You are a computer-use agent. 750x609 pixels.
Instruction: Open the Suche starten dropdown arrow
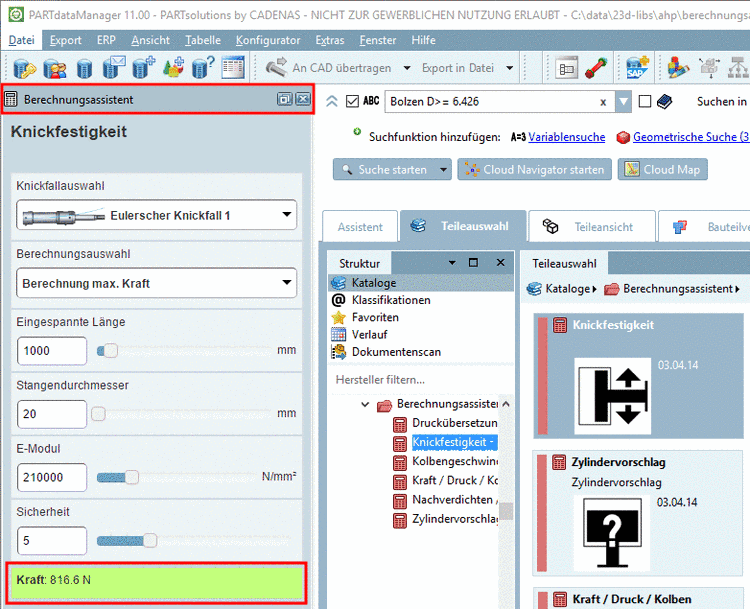pyautogui.click(x=443, y=169)
